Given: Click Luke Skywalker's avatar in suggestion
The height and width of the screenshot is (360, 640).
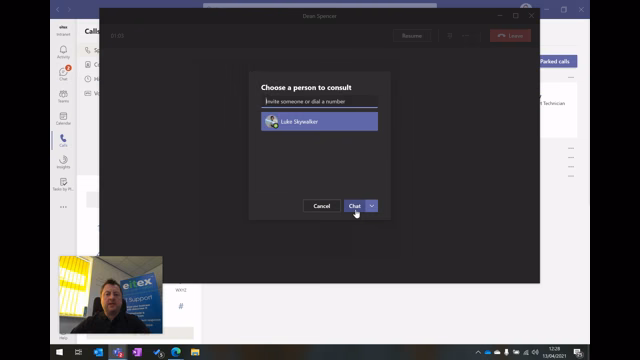Looking at the screenshot, I should [x=271, y=122].
